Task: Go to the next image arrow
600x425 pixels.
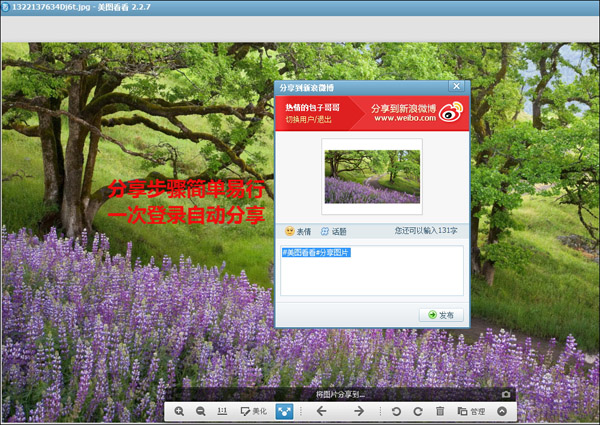Action: 359,411
